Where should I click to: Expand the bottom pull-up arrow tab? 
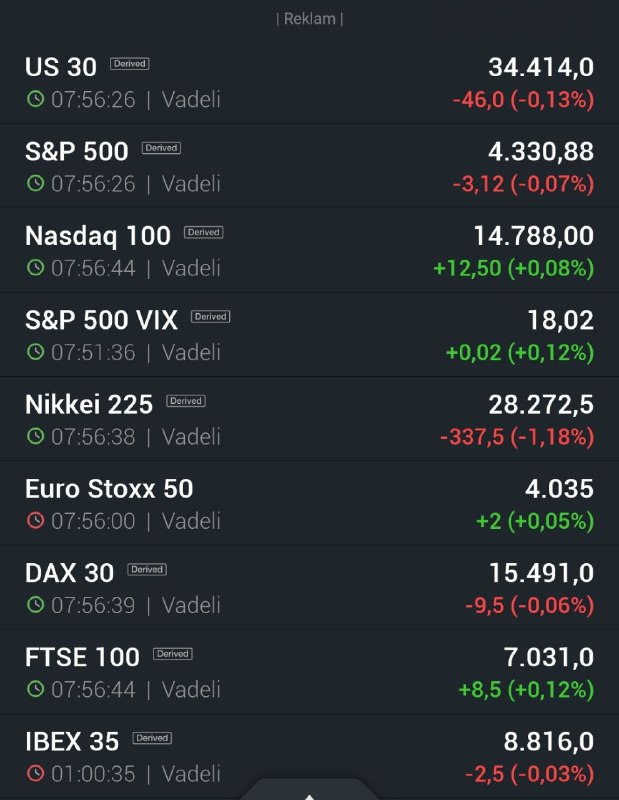tap(309, 790)
